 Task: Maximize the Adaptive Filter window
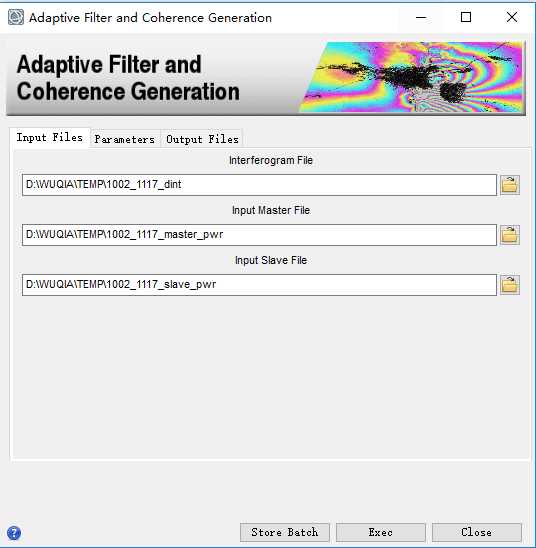[x=466, y=17]
